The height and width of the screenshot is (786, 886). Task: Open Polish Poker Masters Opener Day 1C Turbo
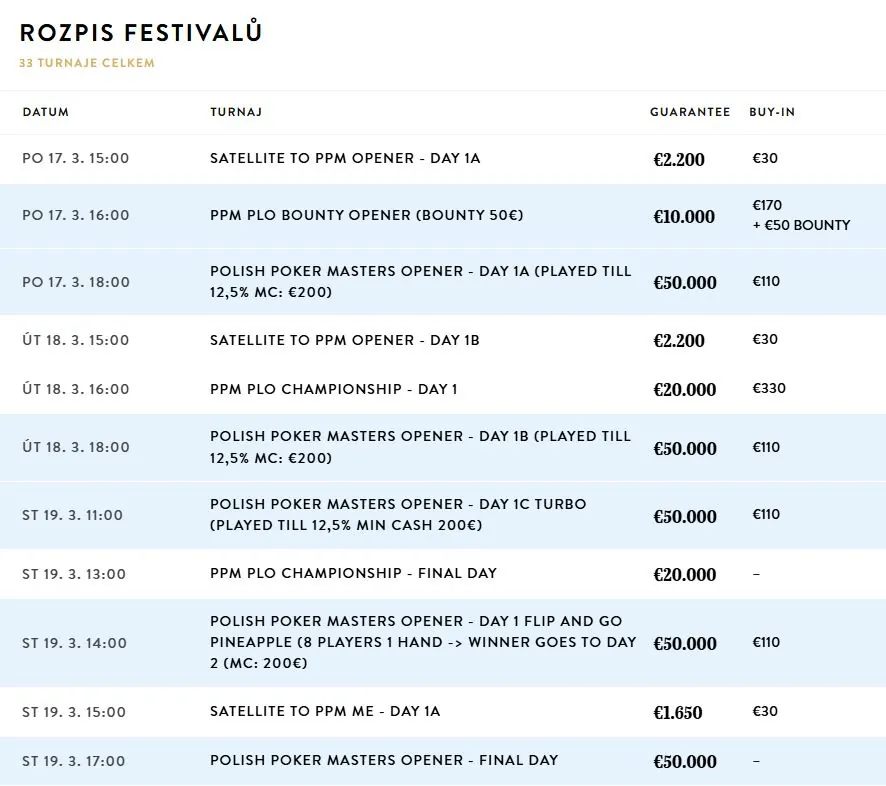443,515
